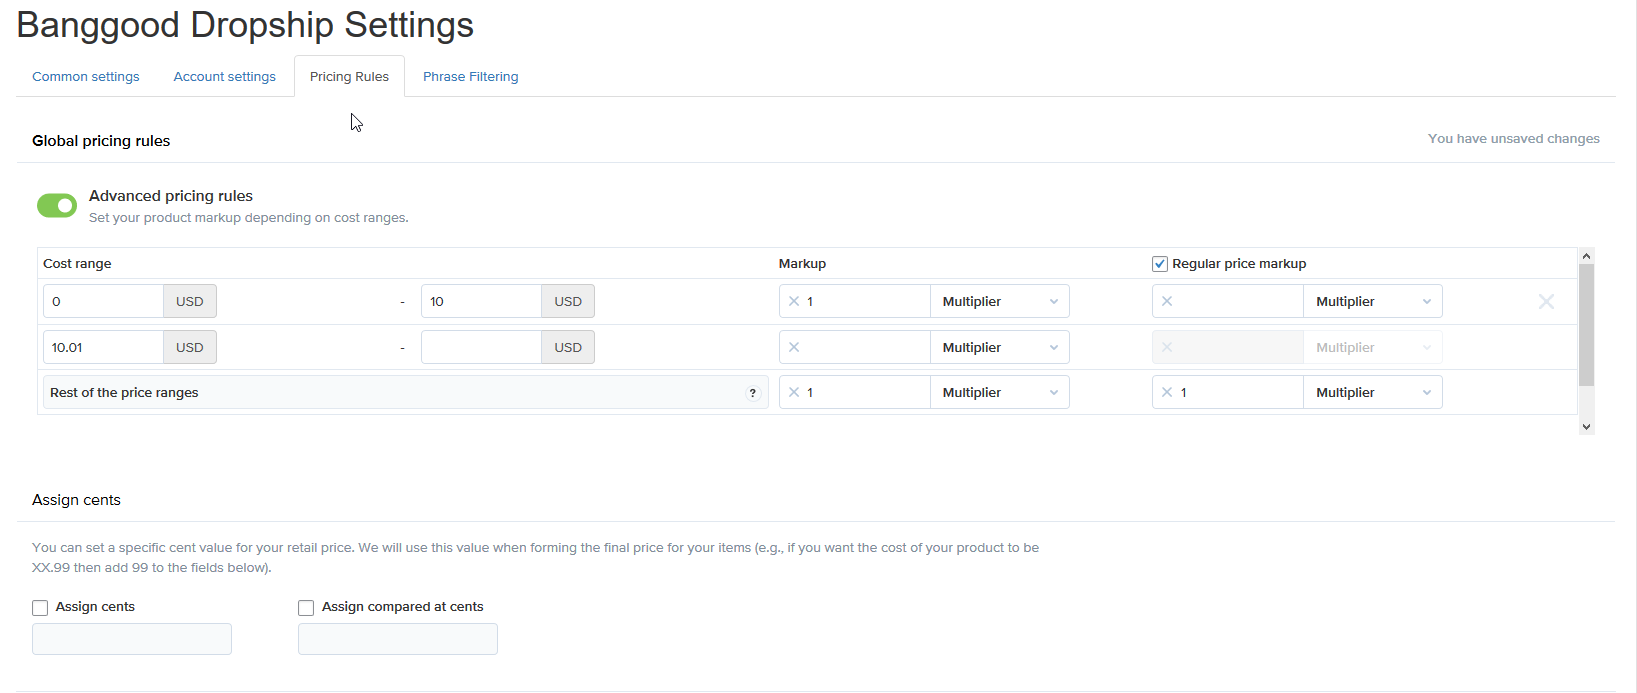
Task: Open 10.01 row Markup Multiplier dropdown
Action: pos(1000,347)
